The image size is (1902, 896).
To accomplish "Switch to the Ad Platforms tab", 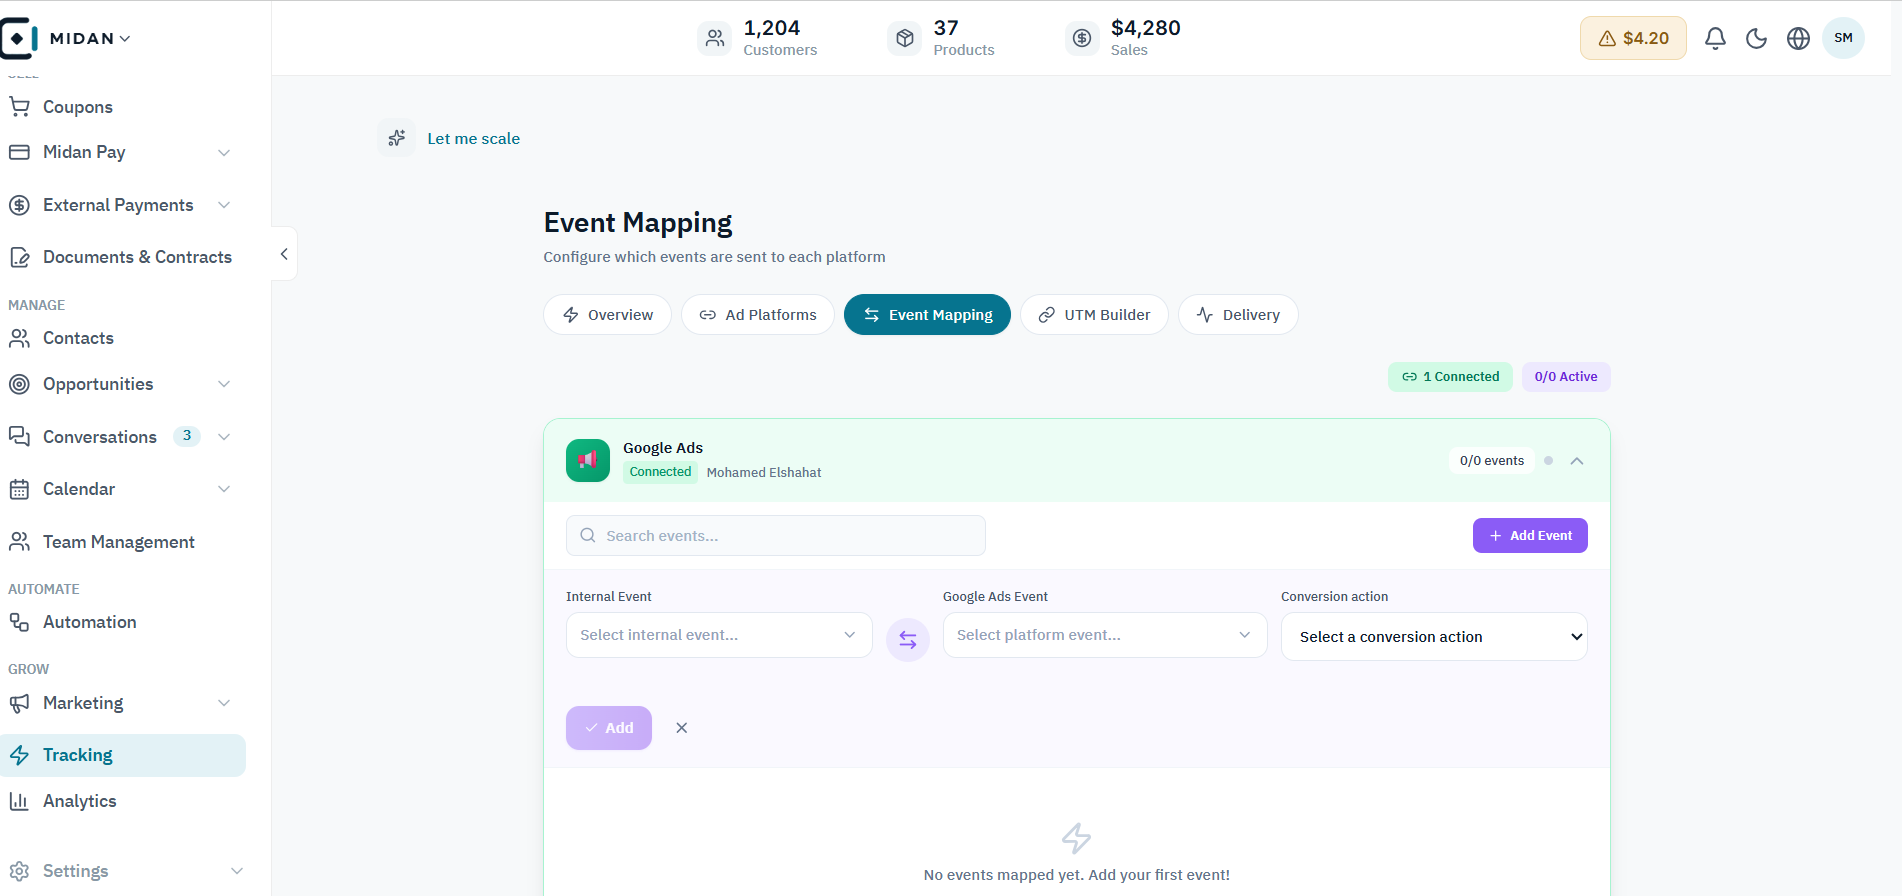I will 758,315.
